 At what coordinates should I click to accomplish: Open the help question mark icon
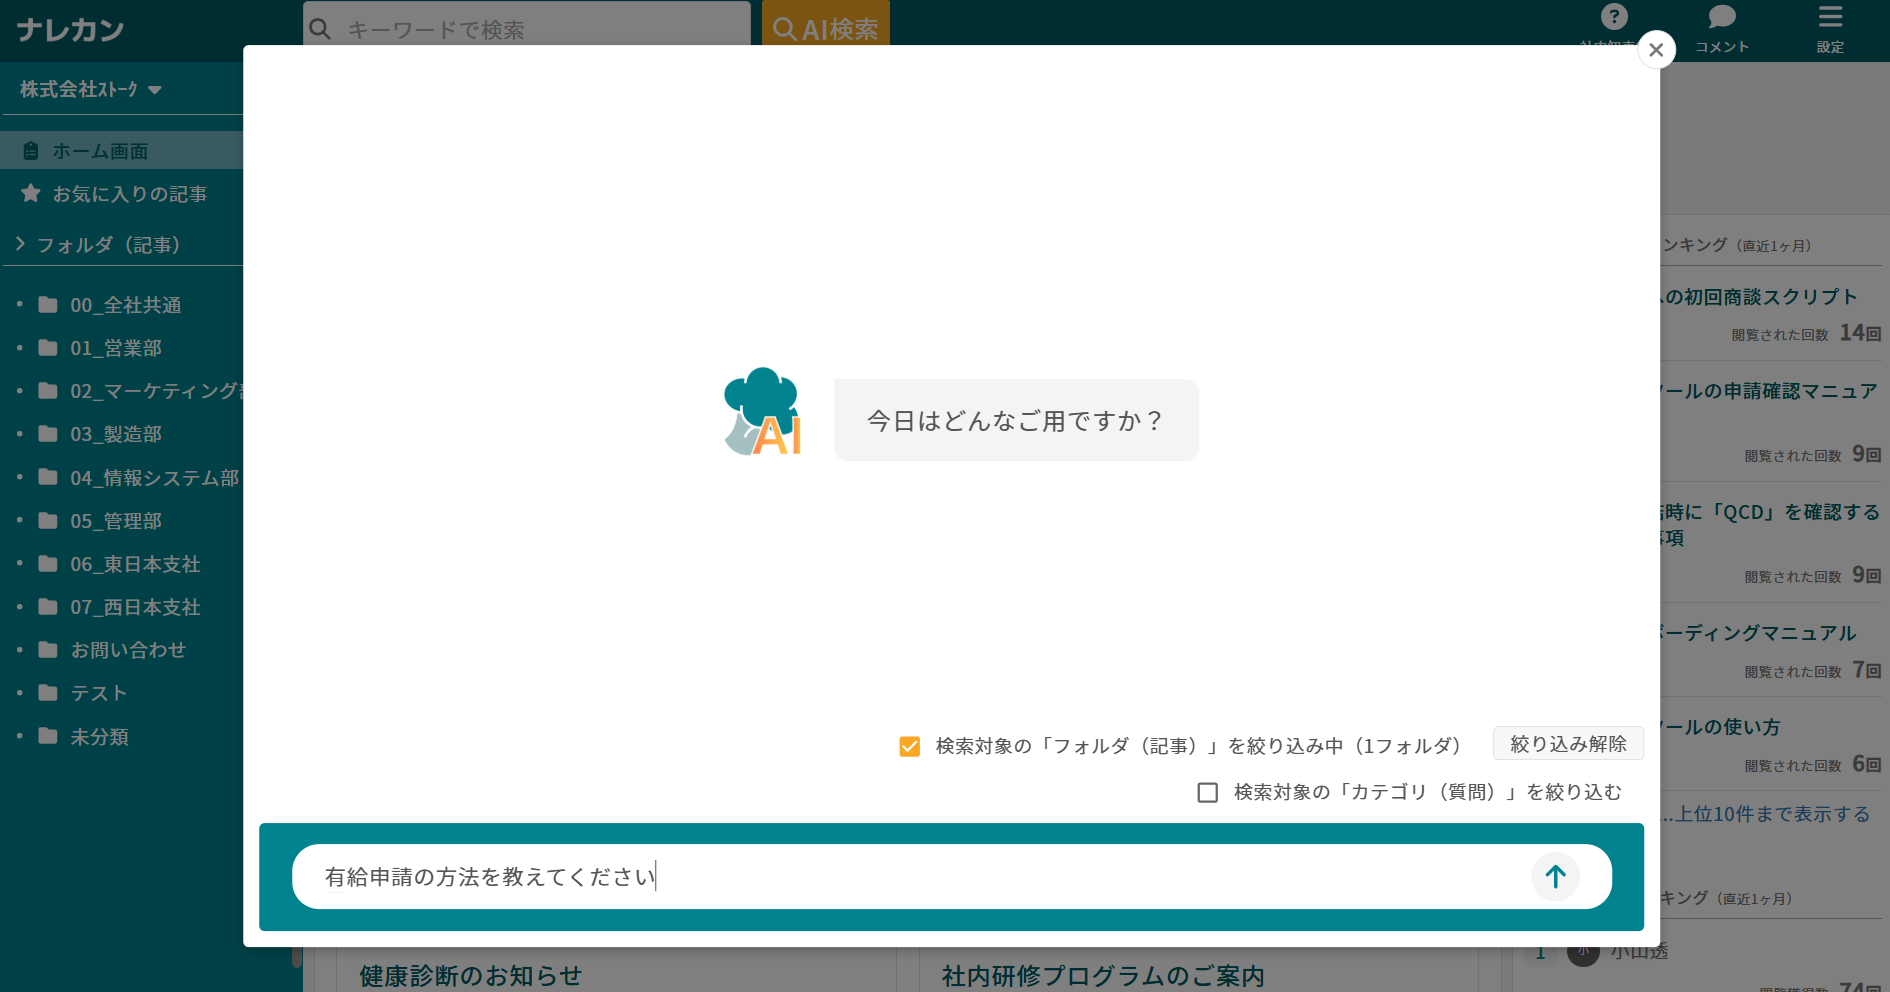pos(1614,15)
